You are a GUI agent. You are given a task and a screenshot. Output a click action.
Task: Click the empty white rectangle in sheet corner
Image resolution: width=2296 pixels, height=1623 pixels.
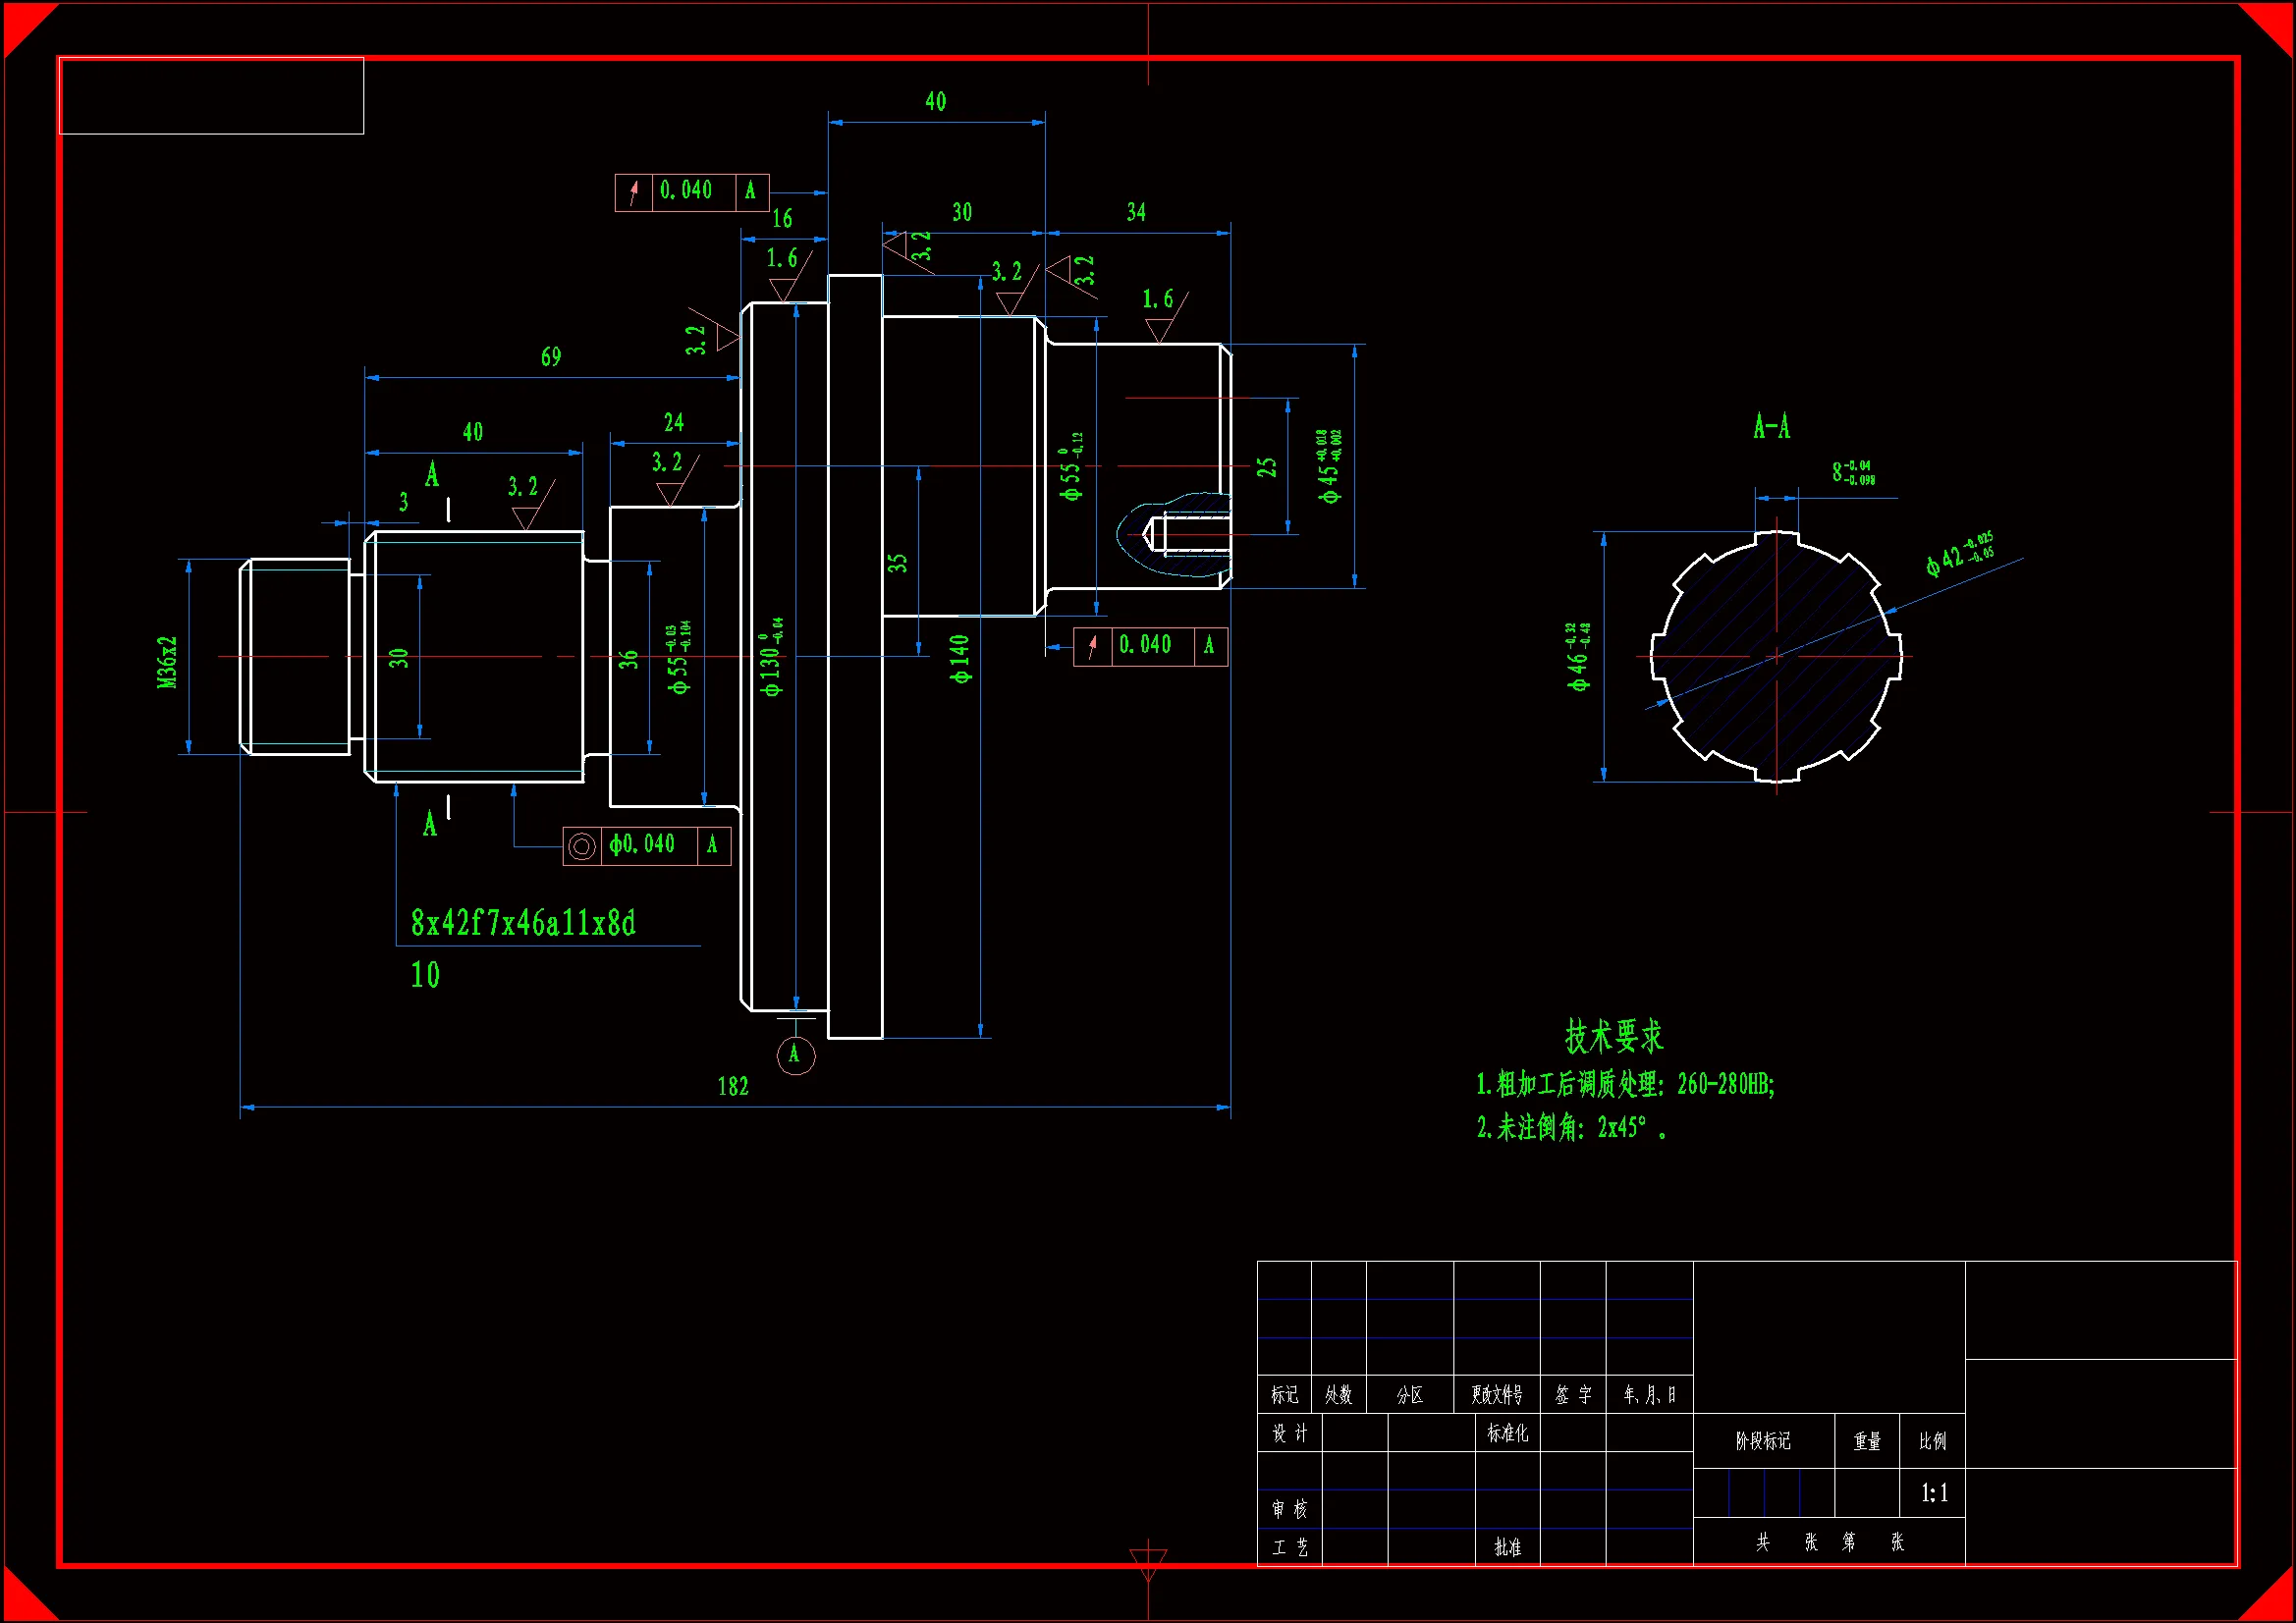[x=212, y=96]
